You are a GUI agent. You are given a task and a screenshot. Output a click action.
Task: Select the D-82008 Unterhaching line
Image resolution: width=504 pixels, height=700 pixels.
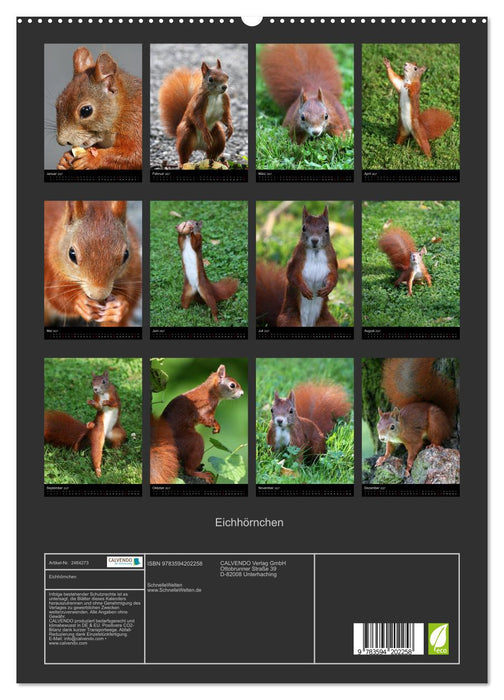pyautogui.click(x=248, y=574)
